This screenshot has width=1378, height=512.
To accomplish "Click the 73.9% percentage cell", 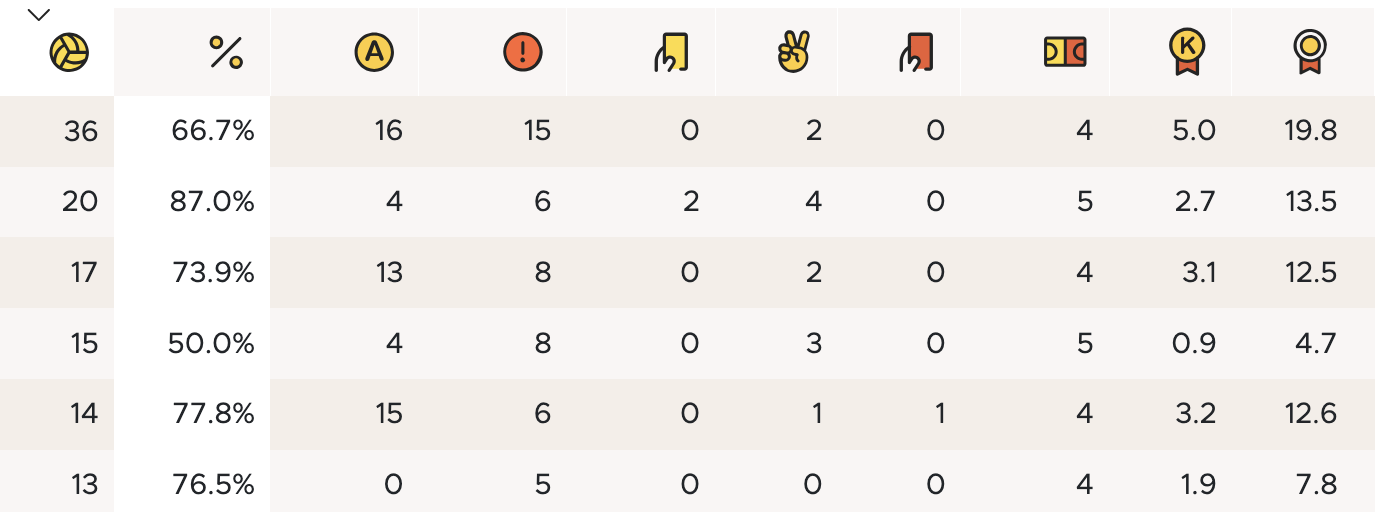I will coord(211,272).
